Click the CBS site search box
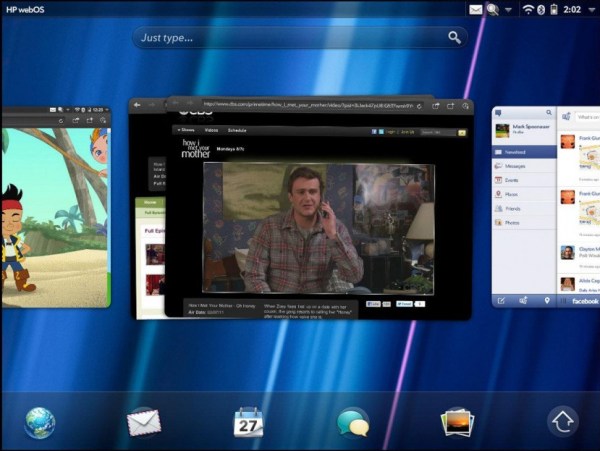This screenshot has height=451, width=600. 439,132
